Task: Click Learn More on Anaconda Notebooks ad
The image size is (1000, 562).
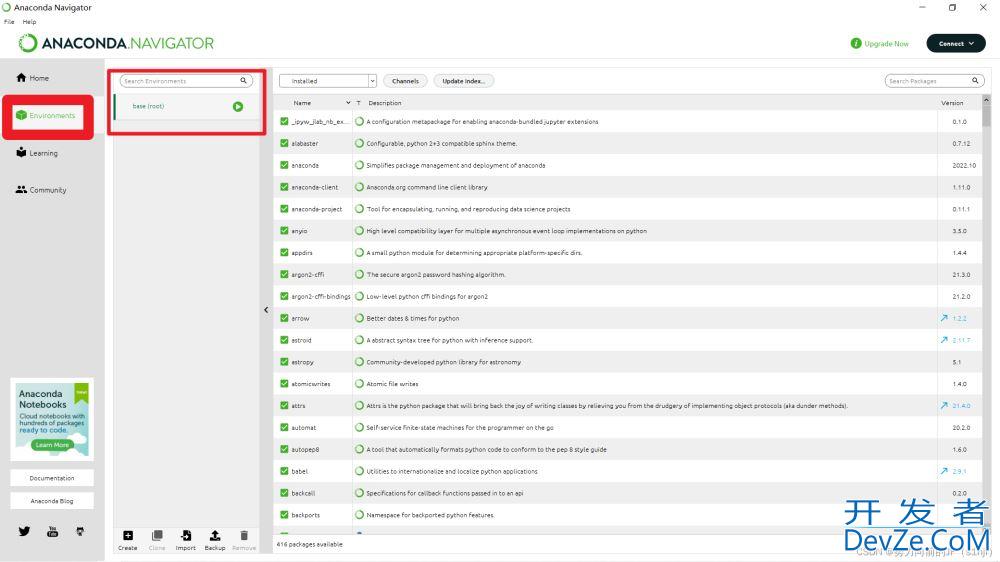Action: pos(52,445)
